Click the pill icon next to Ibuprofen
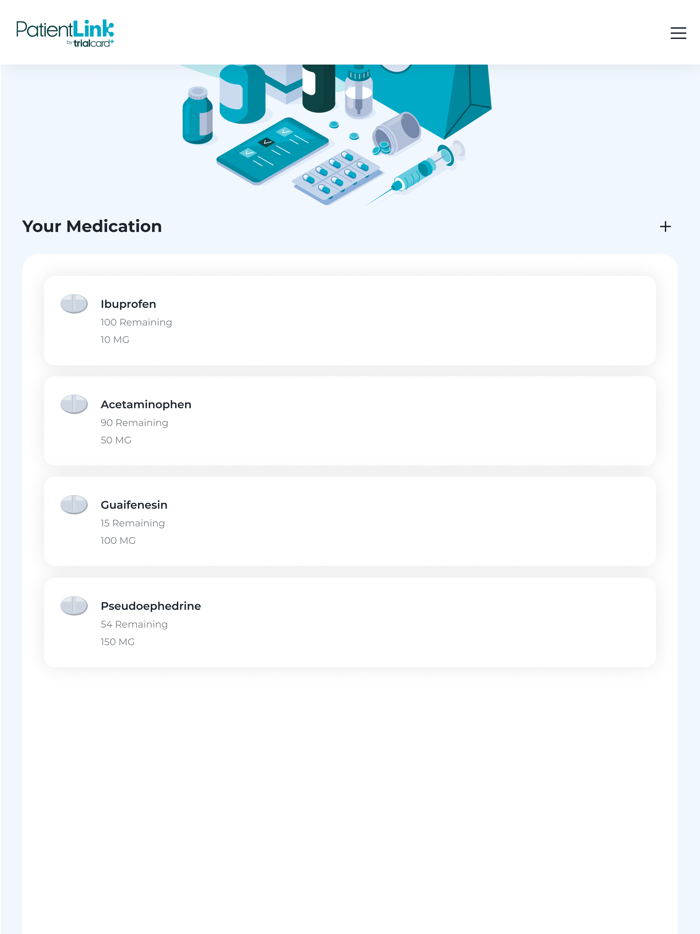This screenshot has height=934, width=700. pyautogui.click(x=74, y=303)
